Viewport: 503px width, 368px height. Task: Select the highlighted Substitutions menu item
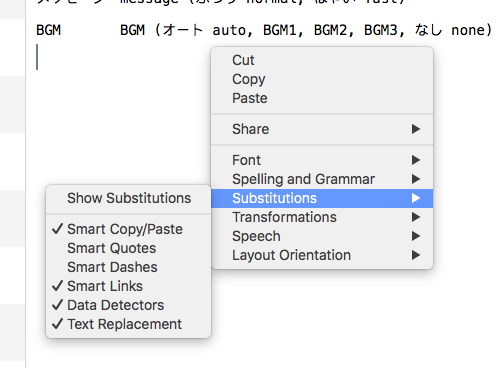point(322,198)
